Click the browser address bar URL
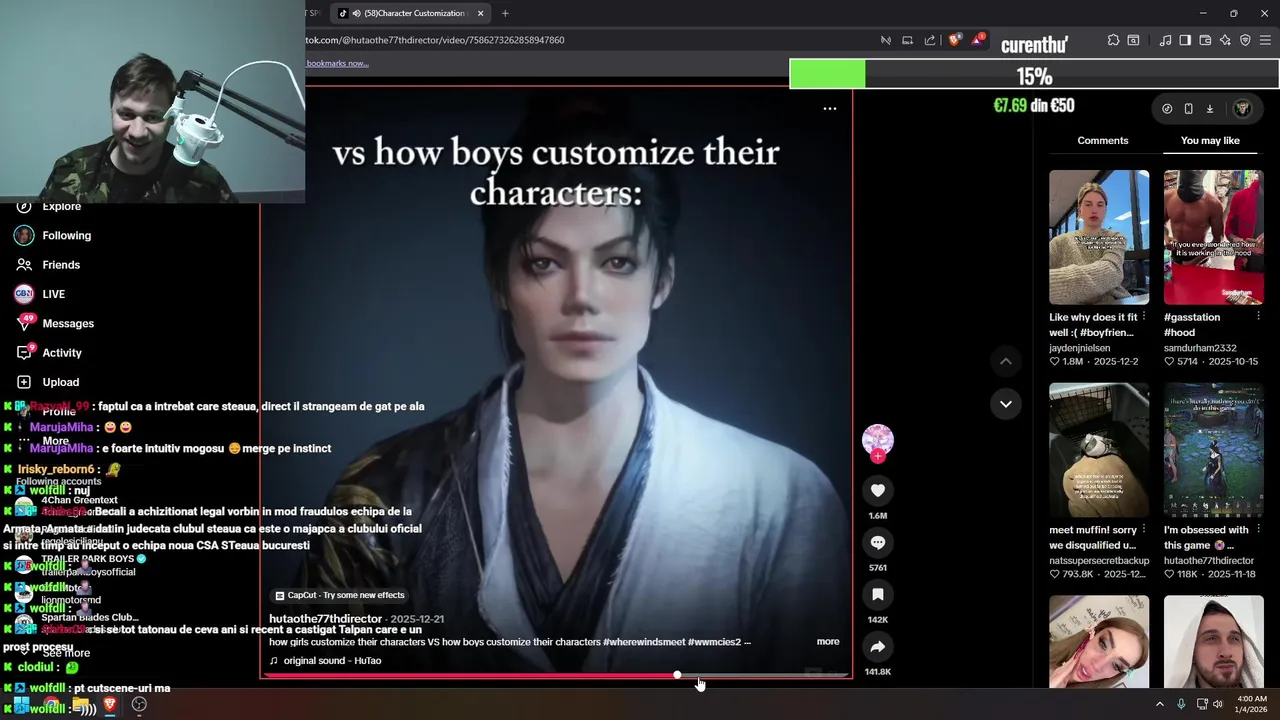1280x720 pixels. click(435, 40)
